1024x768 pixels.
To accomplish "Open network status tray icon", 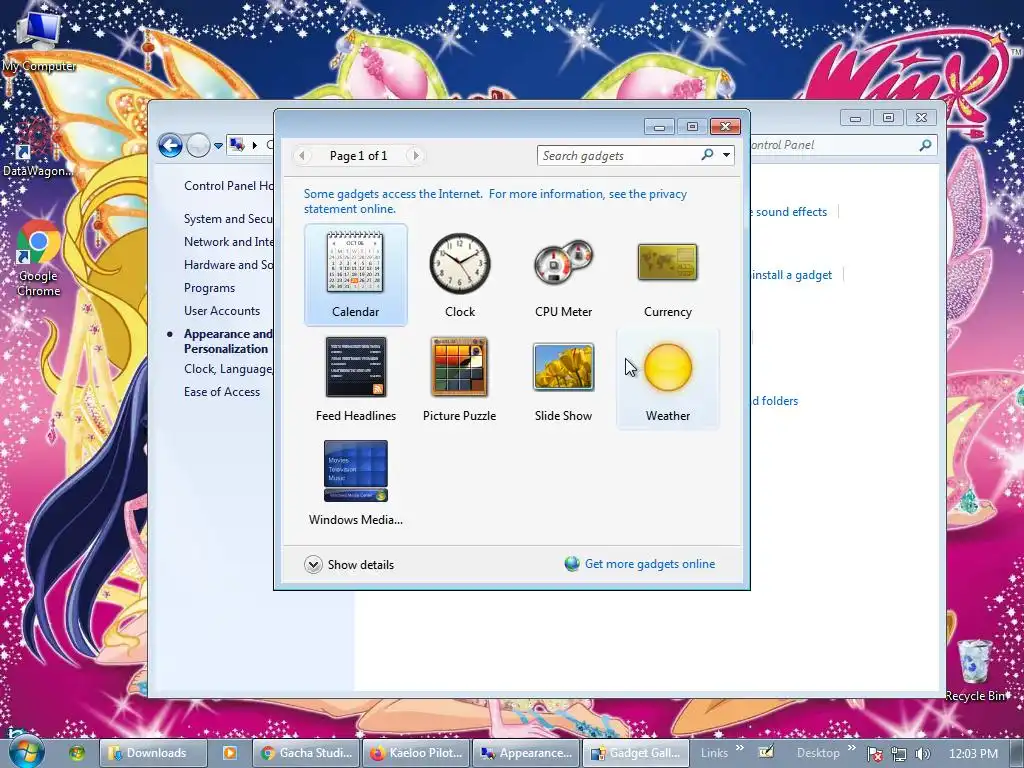I will pyautogui.click(x=899, y=754).
